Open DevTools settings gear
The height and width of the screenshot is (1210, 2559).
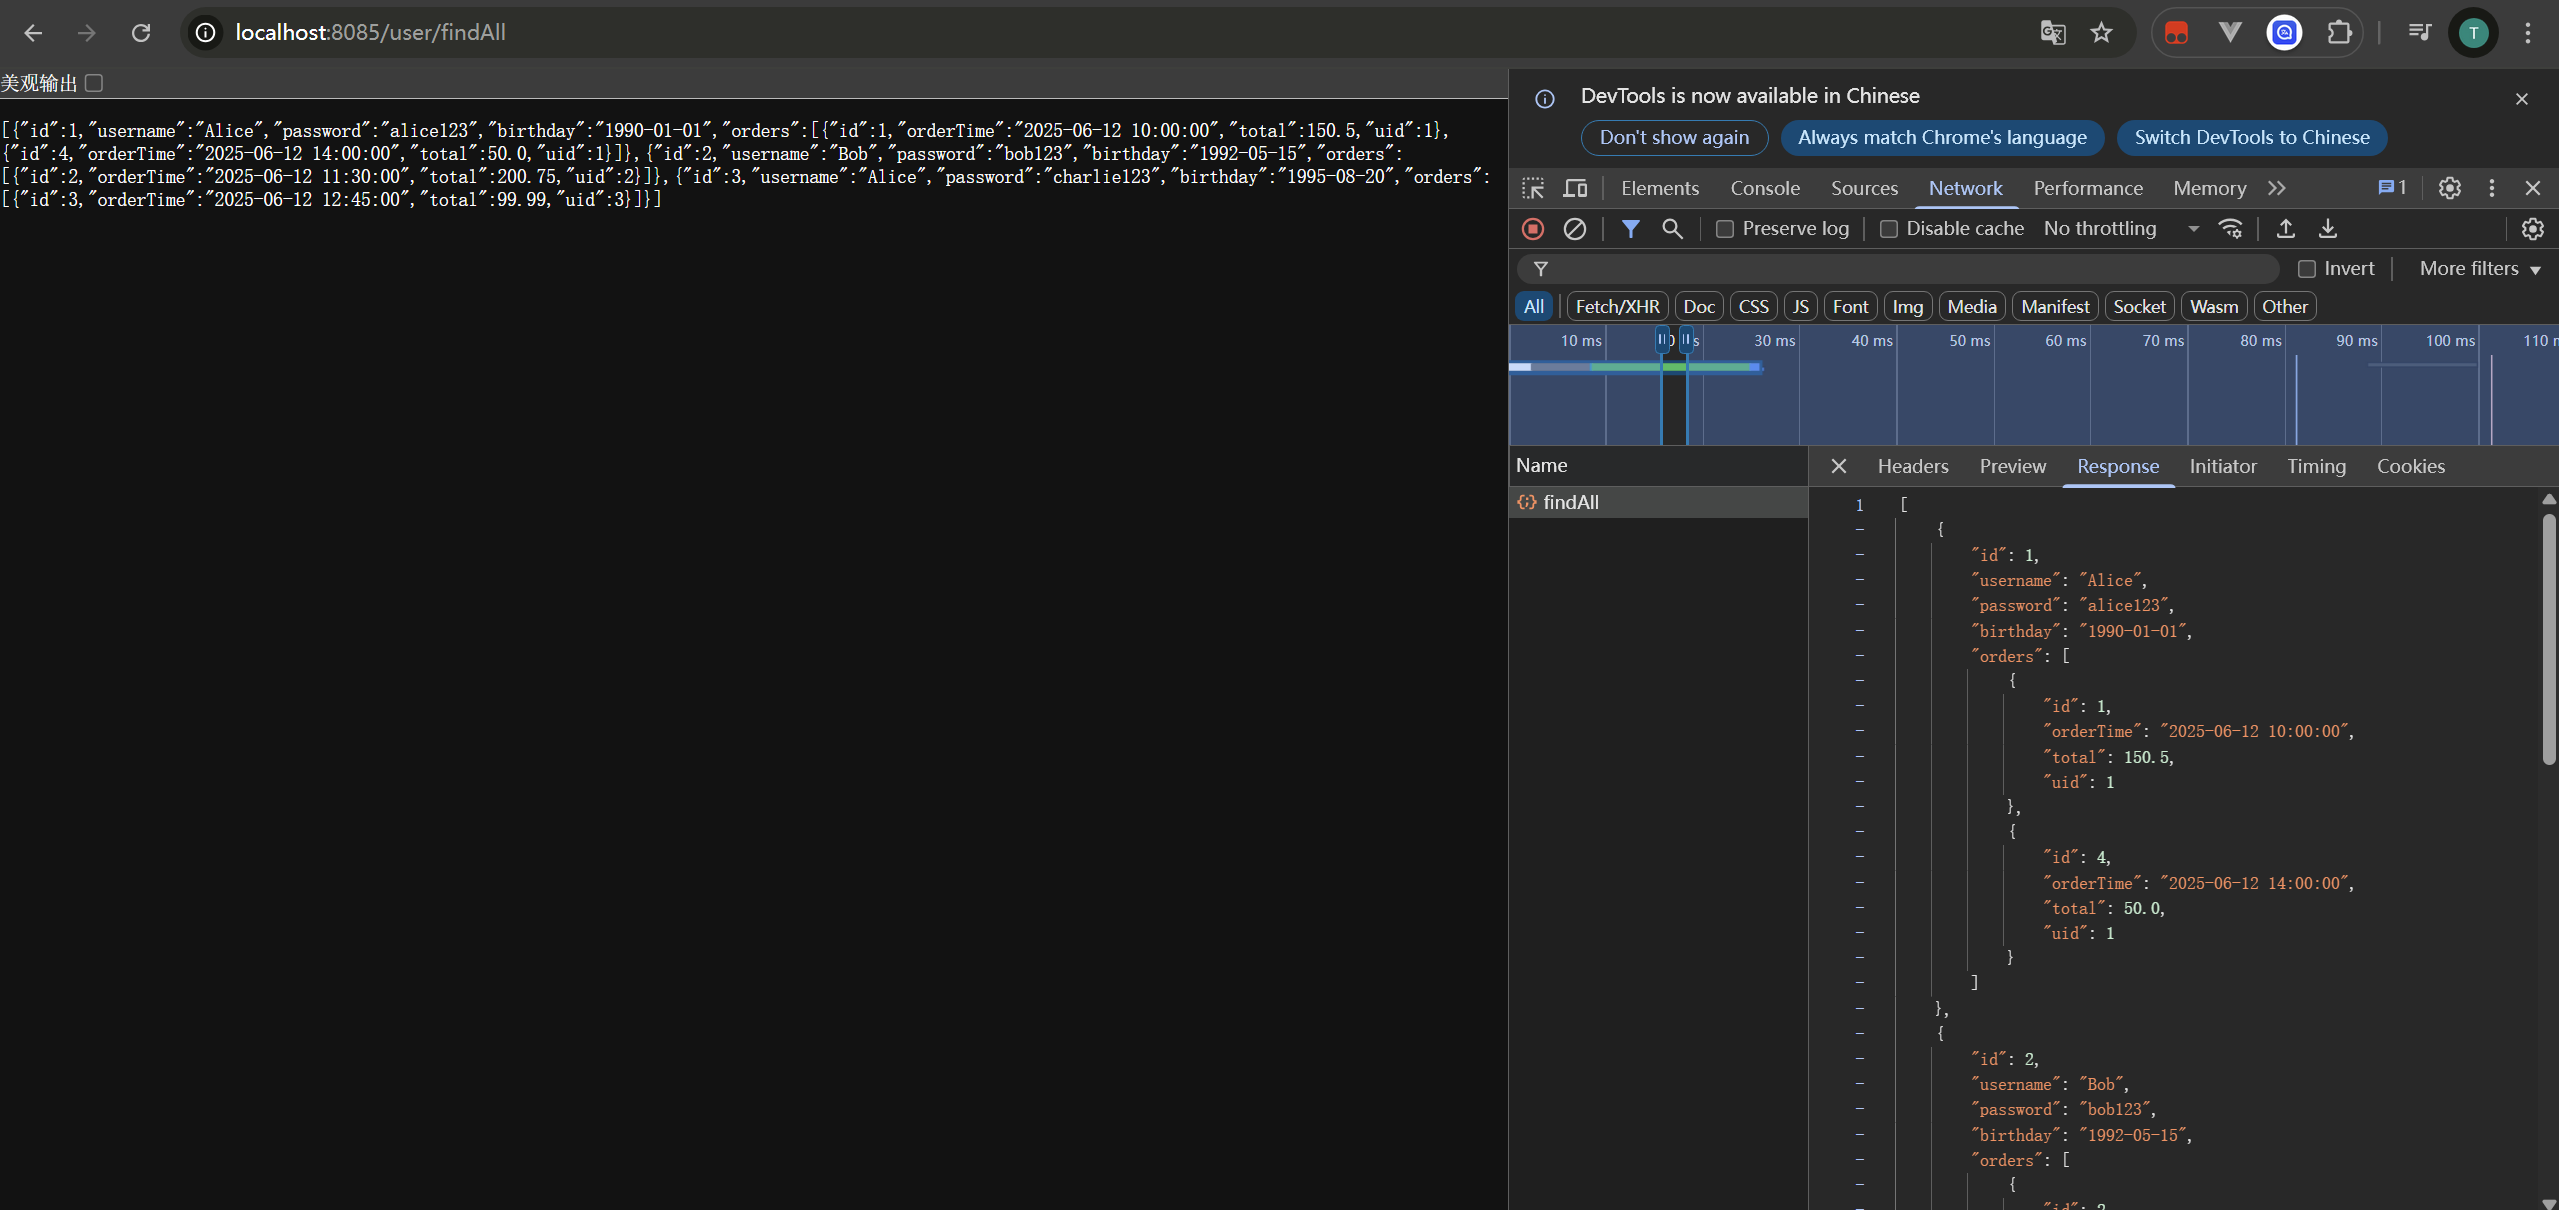point(2449,188)
